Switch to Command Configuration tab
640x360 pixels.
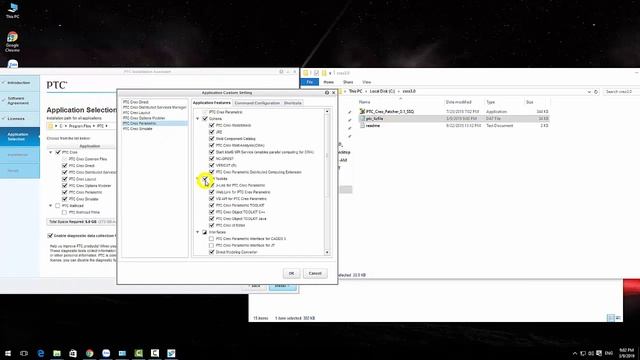tap(257, 103)
